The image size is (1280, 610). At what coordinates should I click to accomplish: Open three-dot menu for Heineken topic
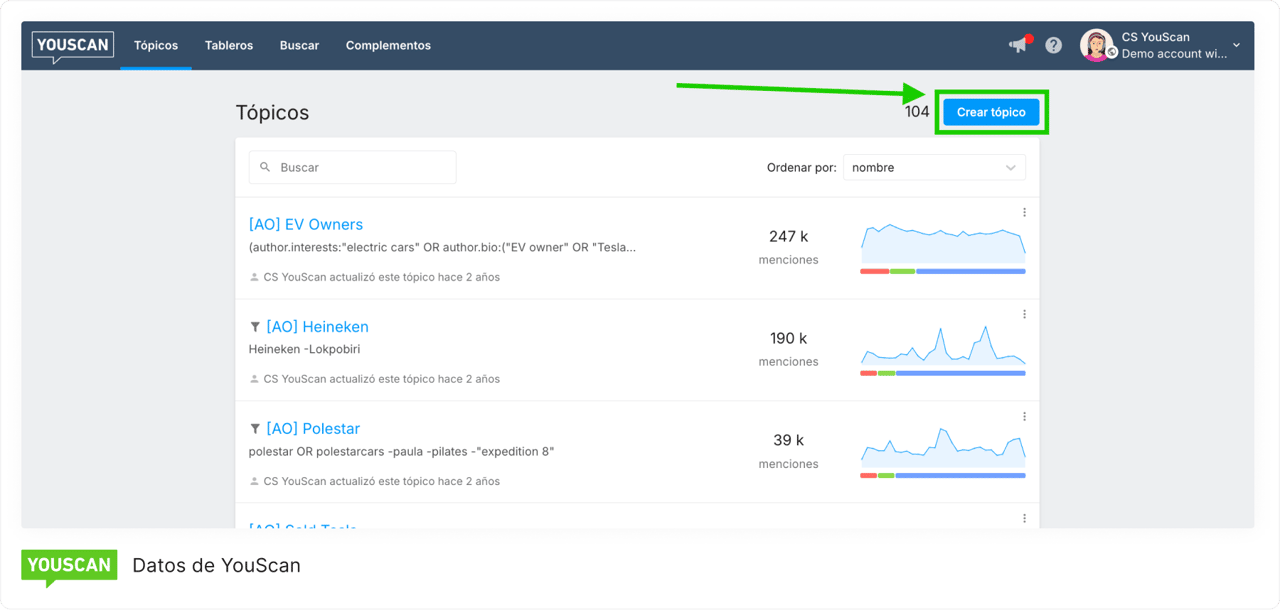click(1024, 314)
